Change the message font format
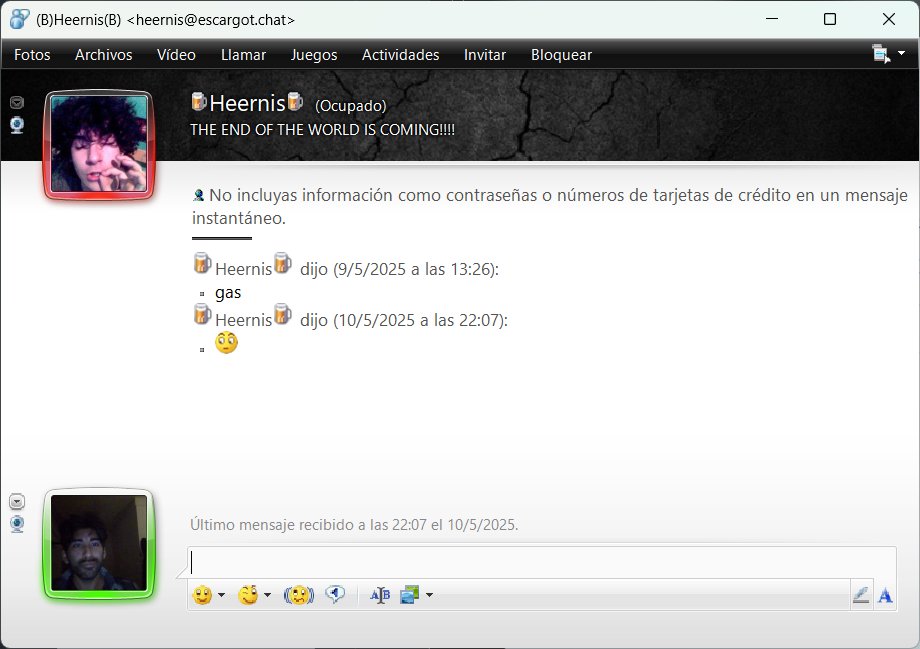Screen dimensions: 920x649 (379, 594)
